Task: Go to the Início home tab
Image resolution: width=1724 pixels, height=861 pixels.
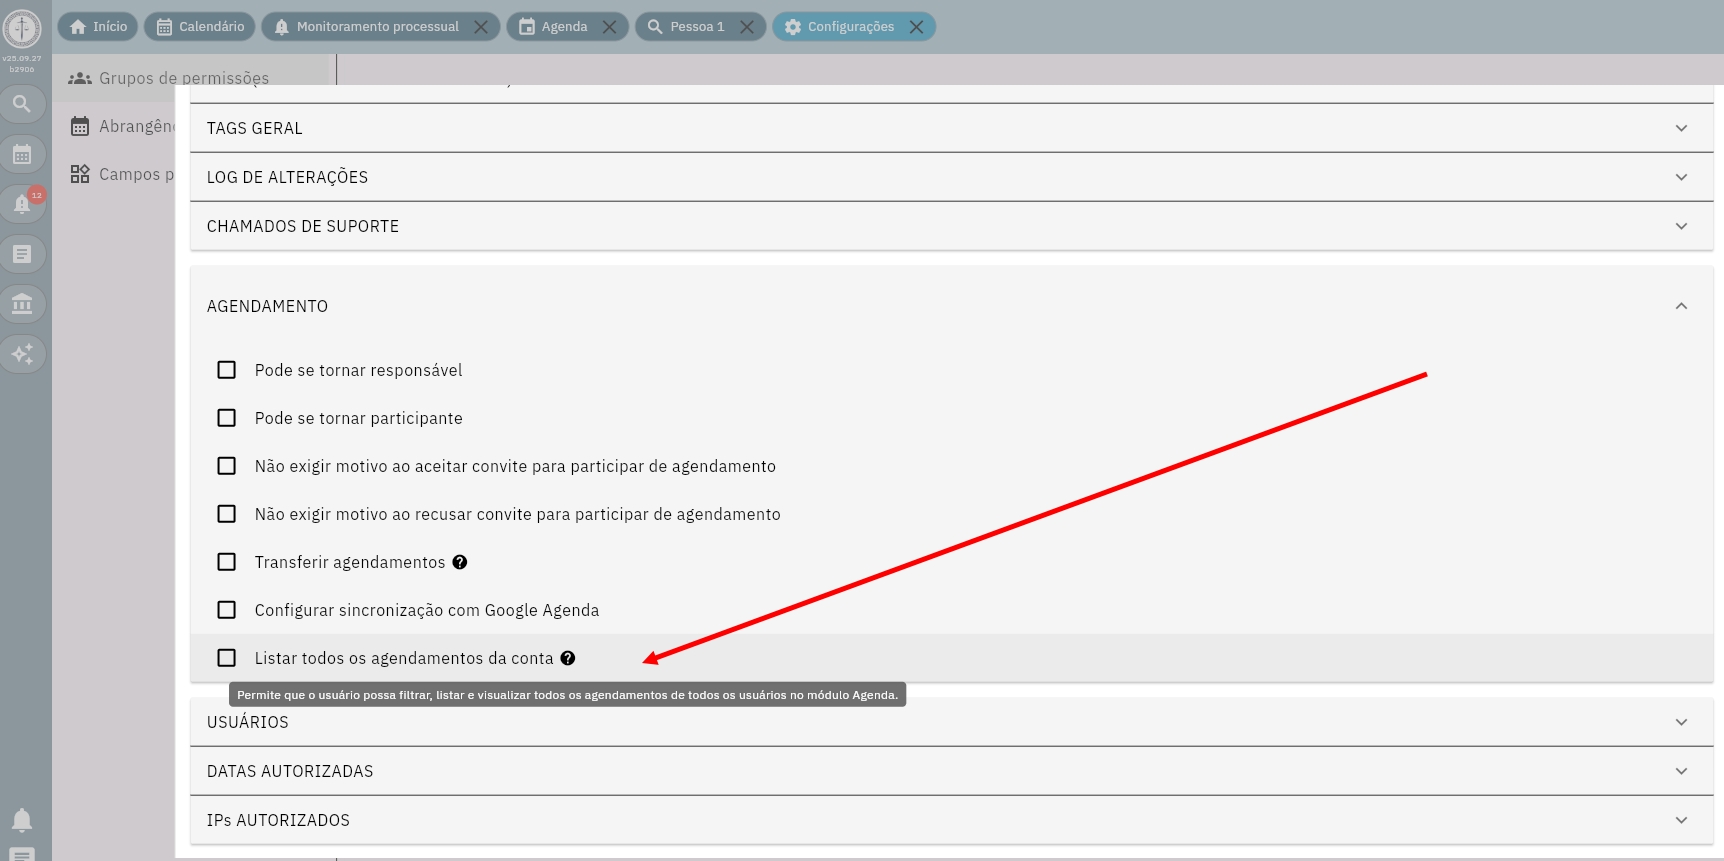Action: pos(98,27)
